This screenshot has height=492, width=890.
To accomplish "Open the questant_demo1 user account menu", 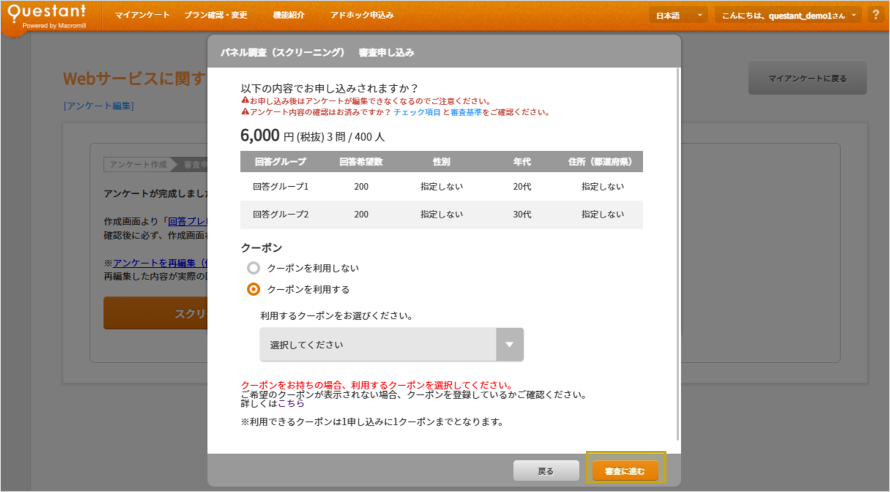I will (788, 16).
